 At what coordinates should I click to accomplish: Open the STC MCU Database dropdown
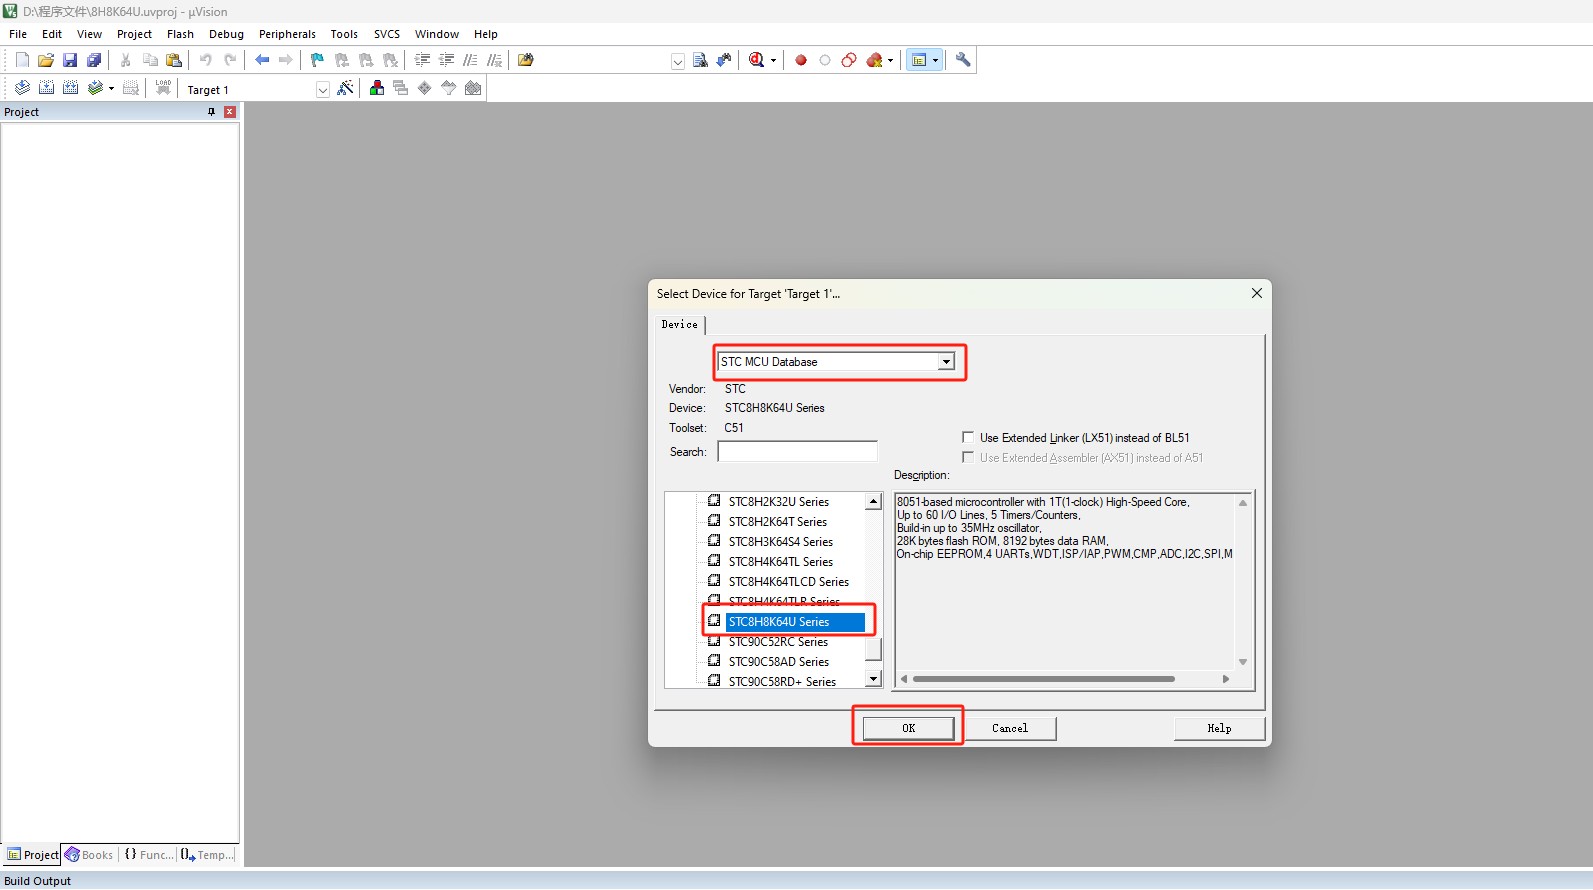[946, 362]
